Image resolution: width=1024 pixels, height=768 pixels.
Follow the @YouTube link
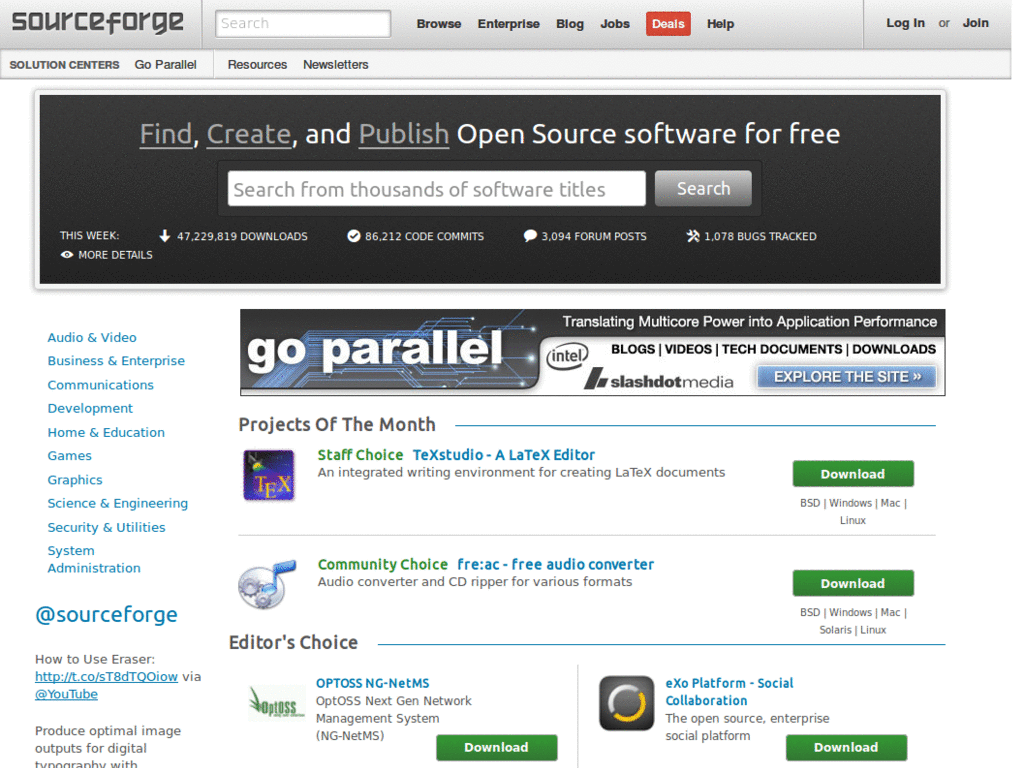coord(65,693)
